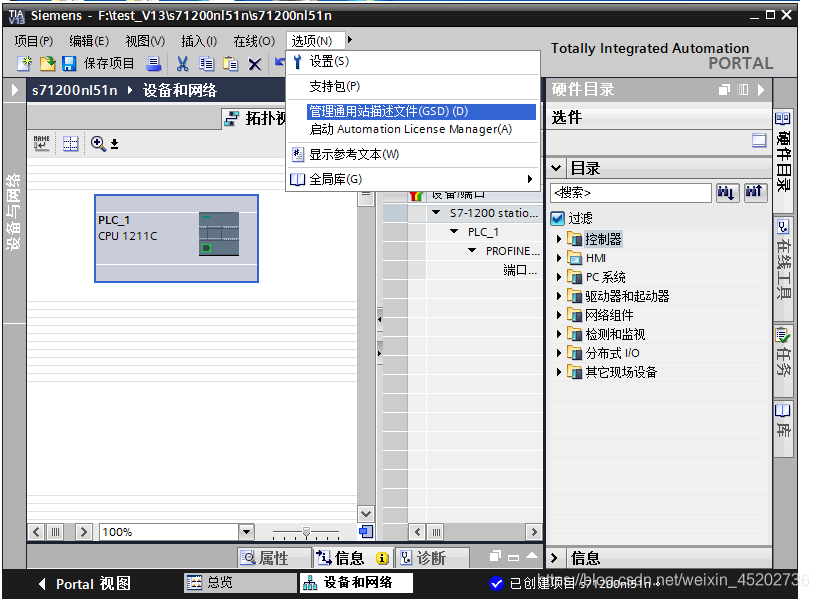Open the 库 side tab

783,428
